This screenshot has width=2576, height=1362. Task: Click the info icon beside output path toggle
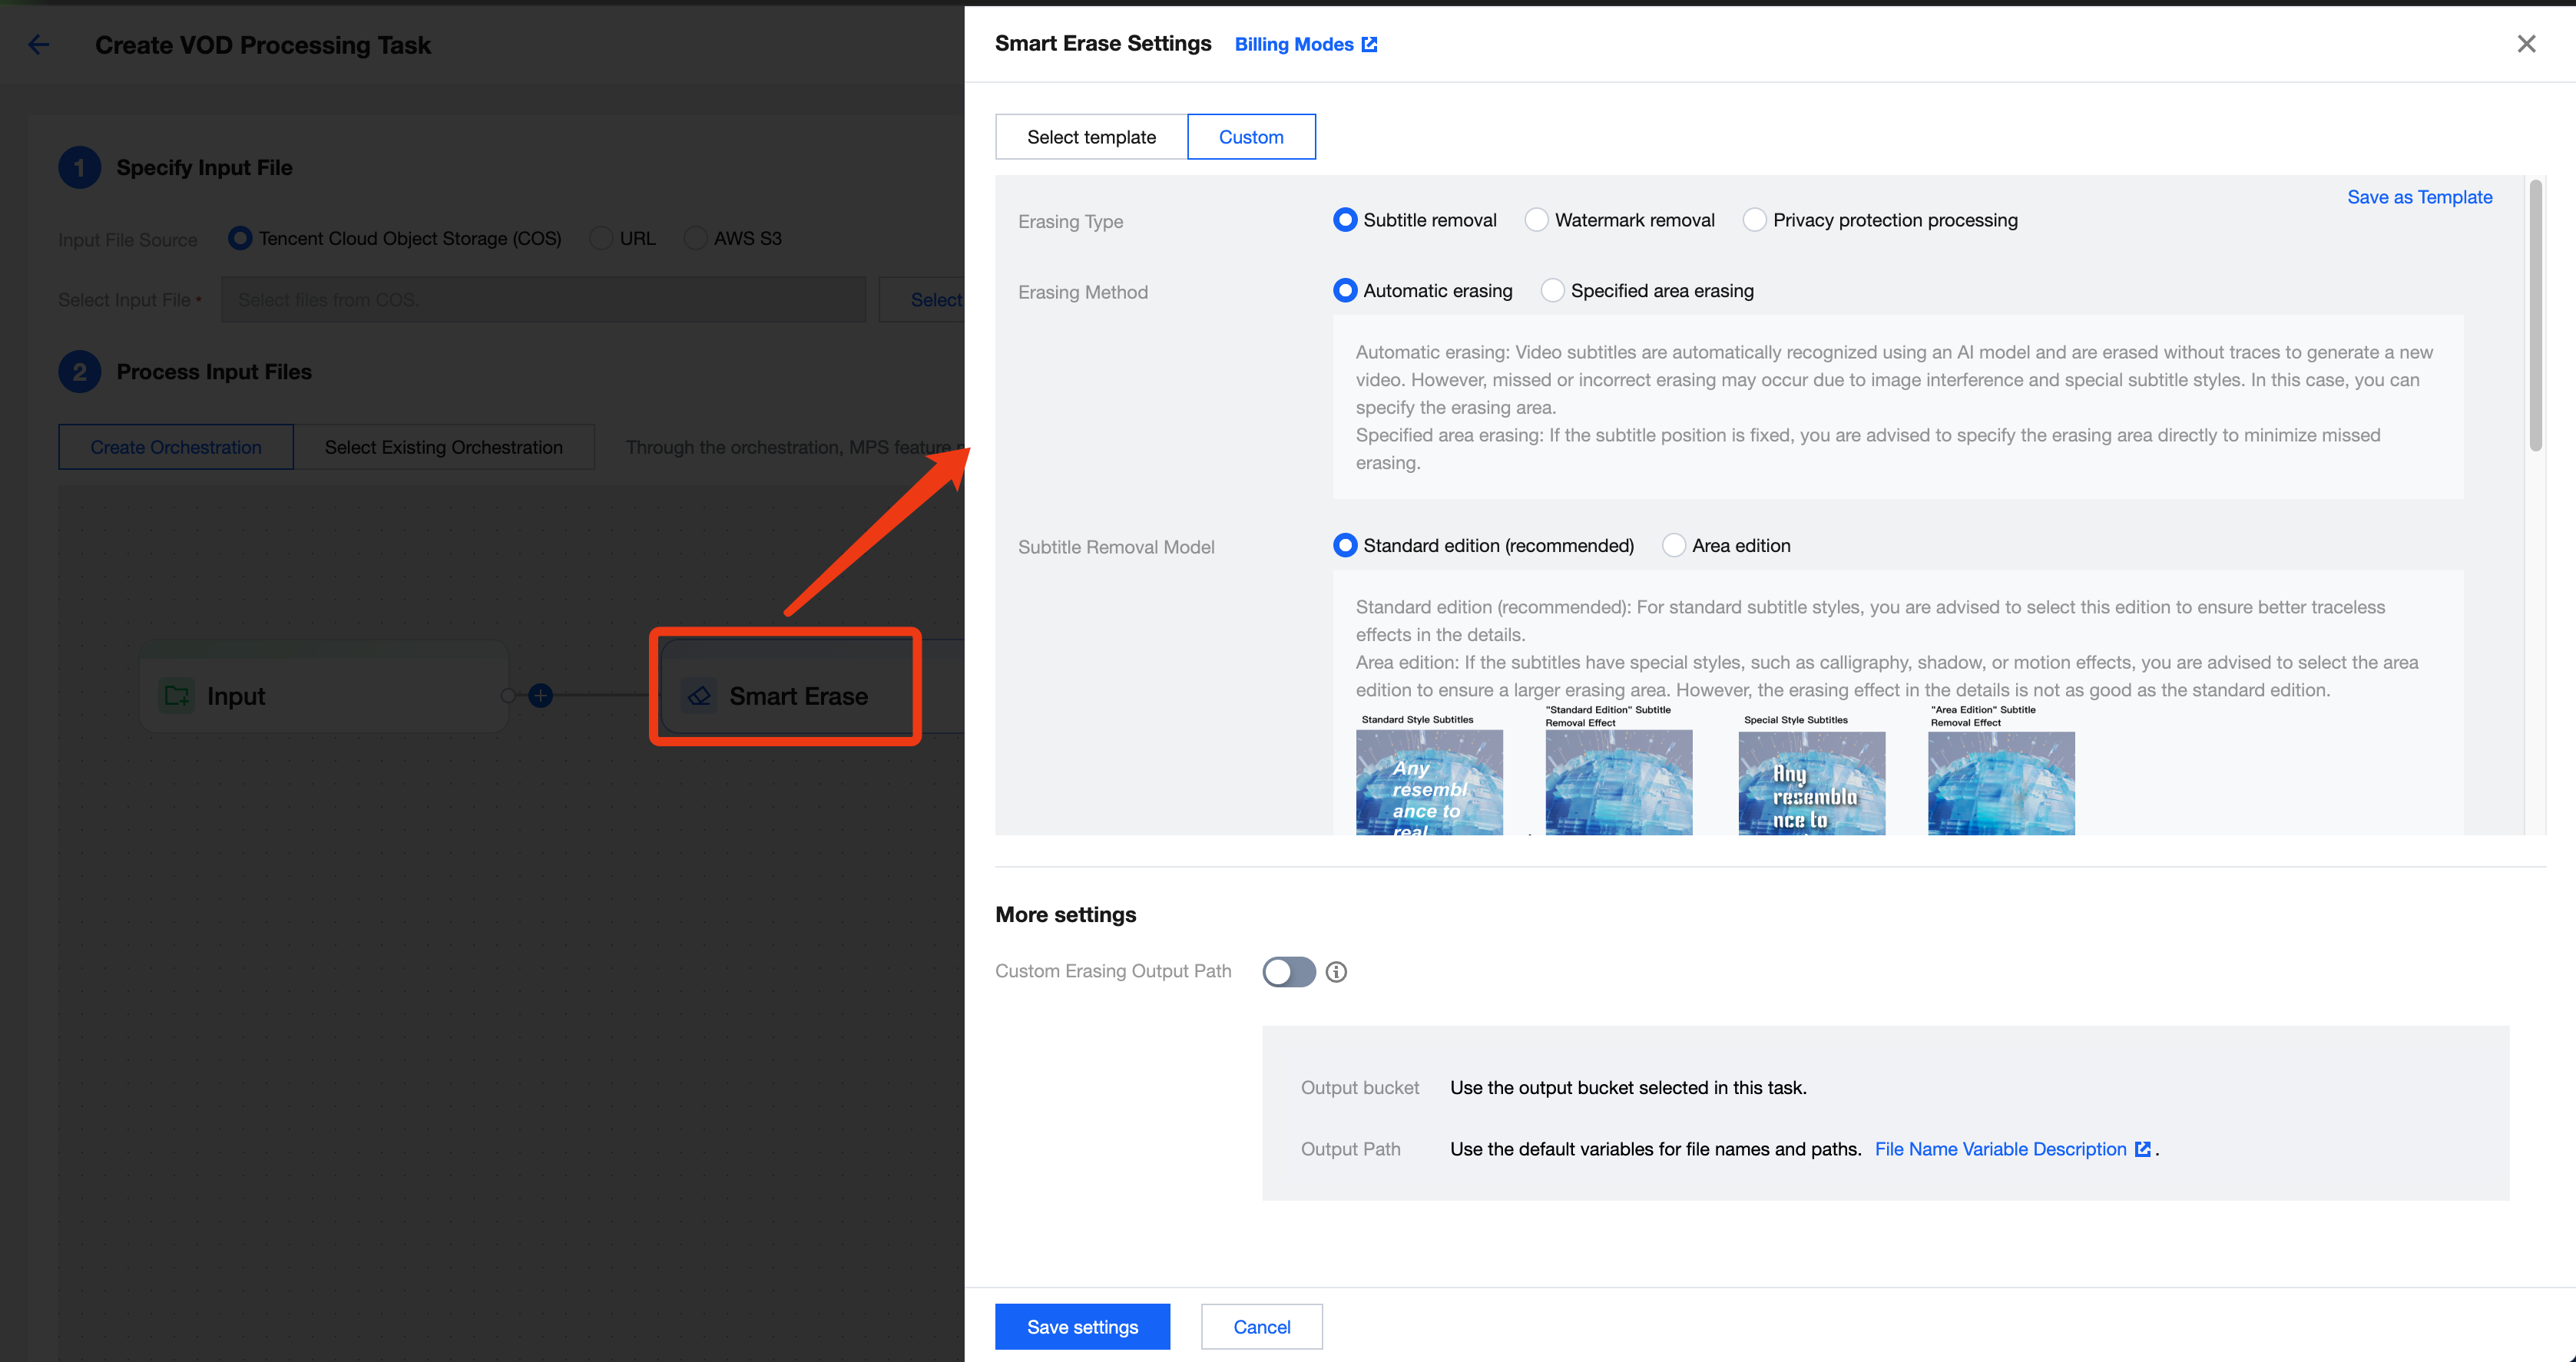tap(1336, 972)
